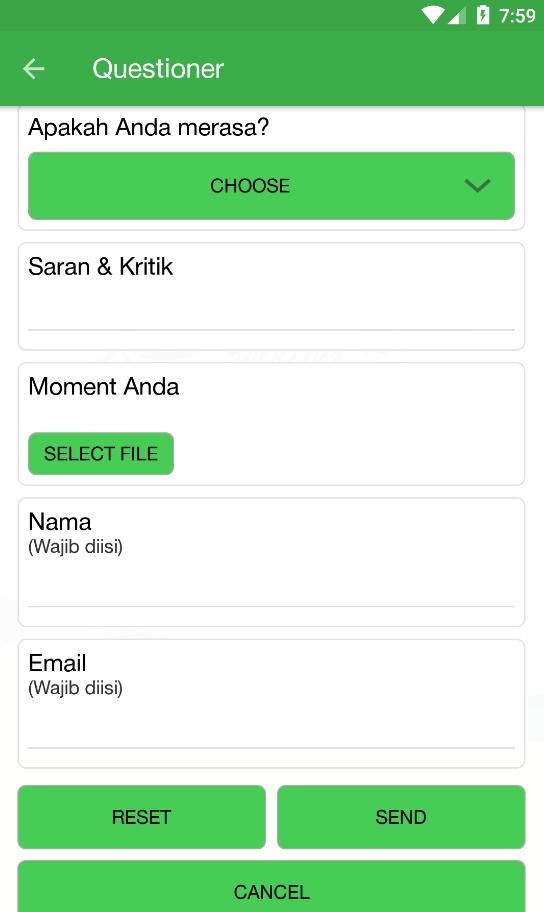The image size is (544, 912).
Task: Tap the 7:59 clock in status bar
Action: pos(517,16)
